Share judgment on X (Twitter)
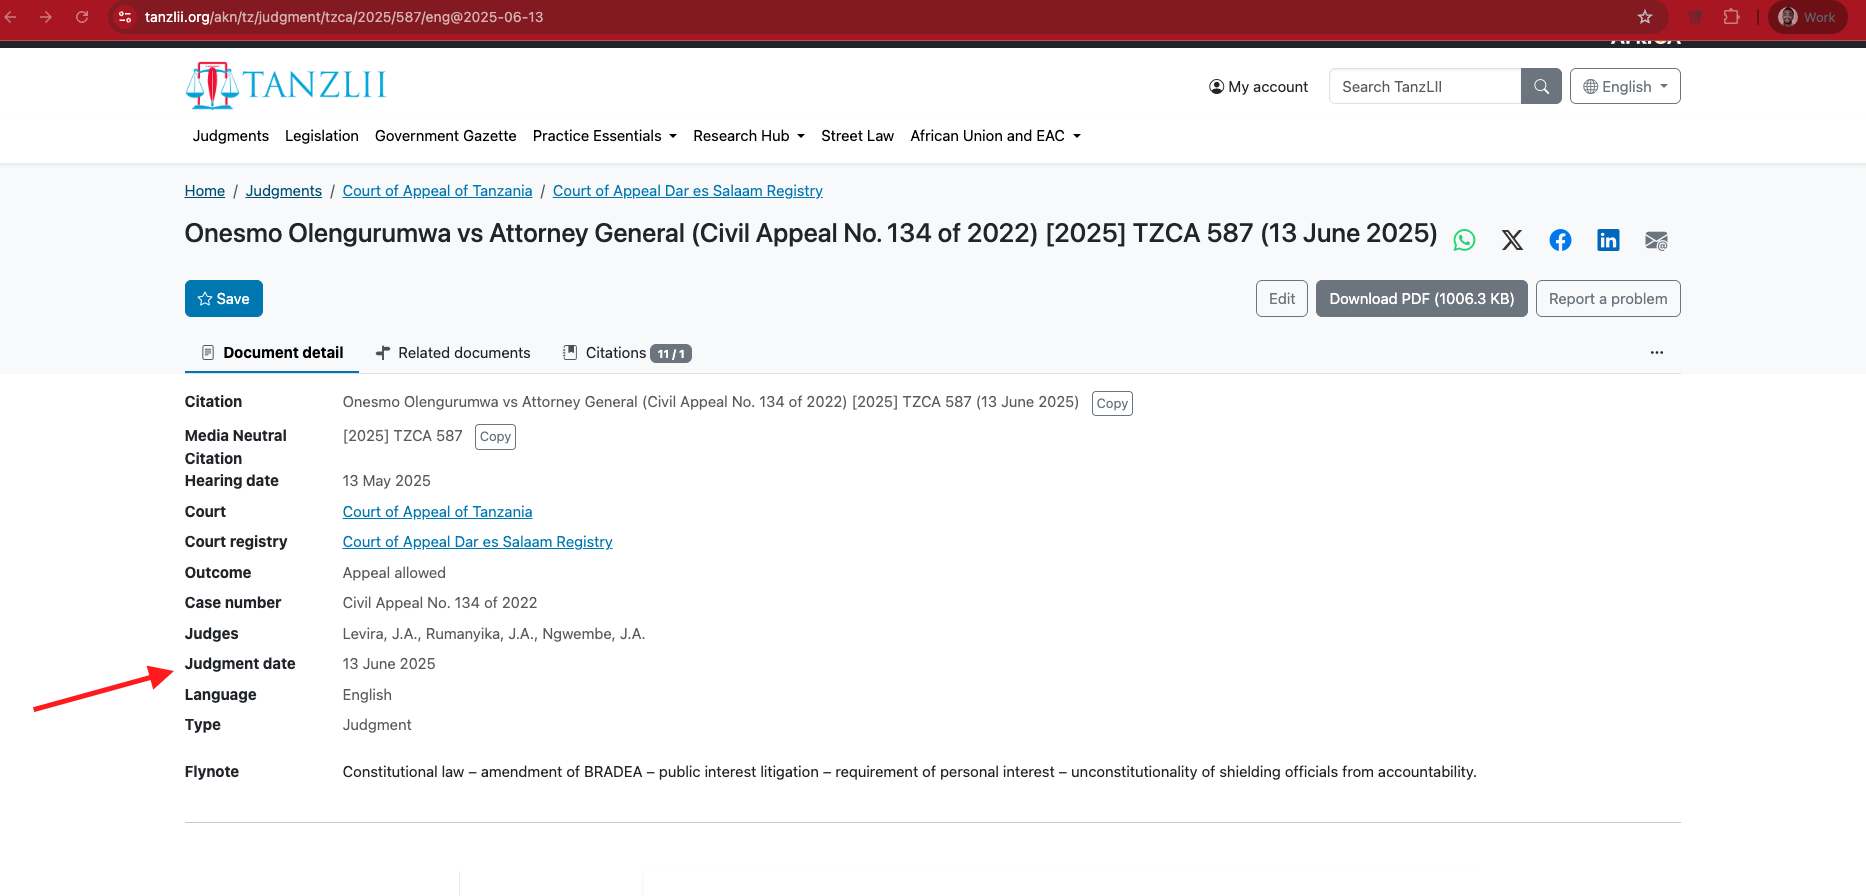This screenshot has width=1866, height=896. tap(1512, 240)
